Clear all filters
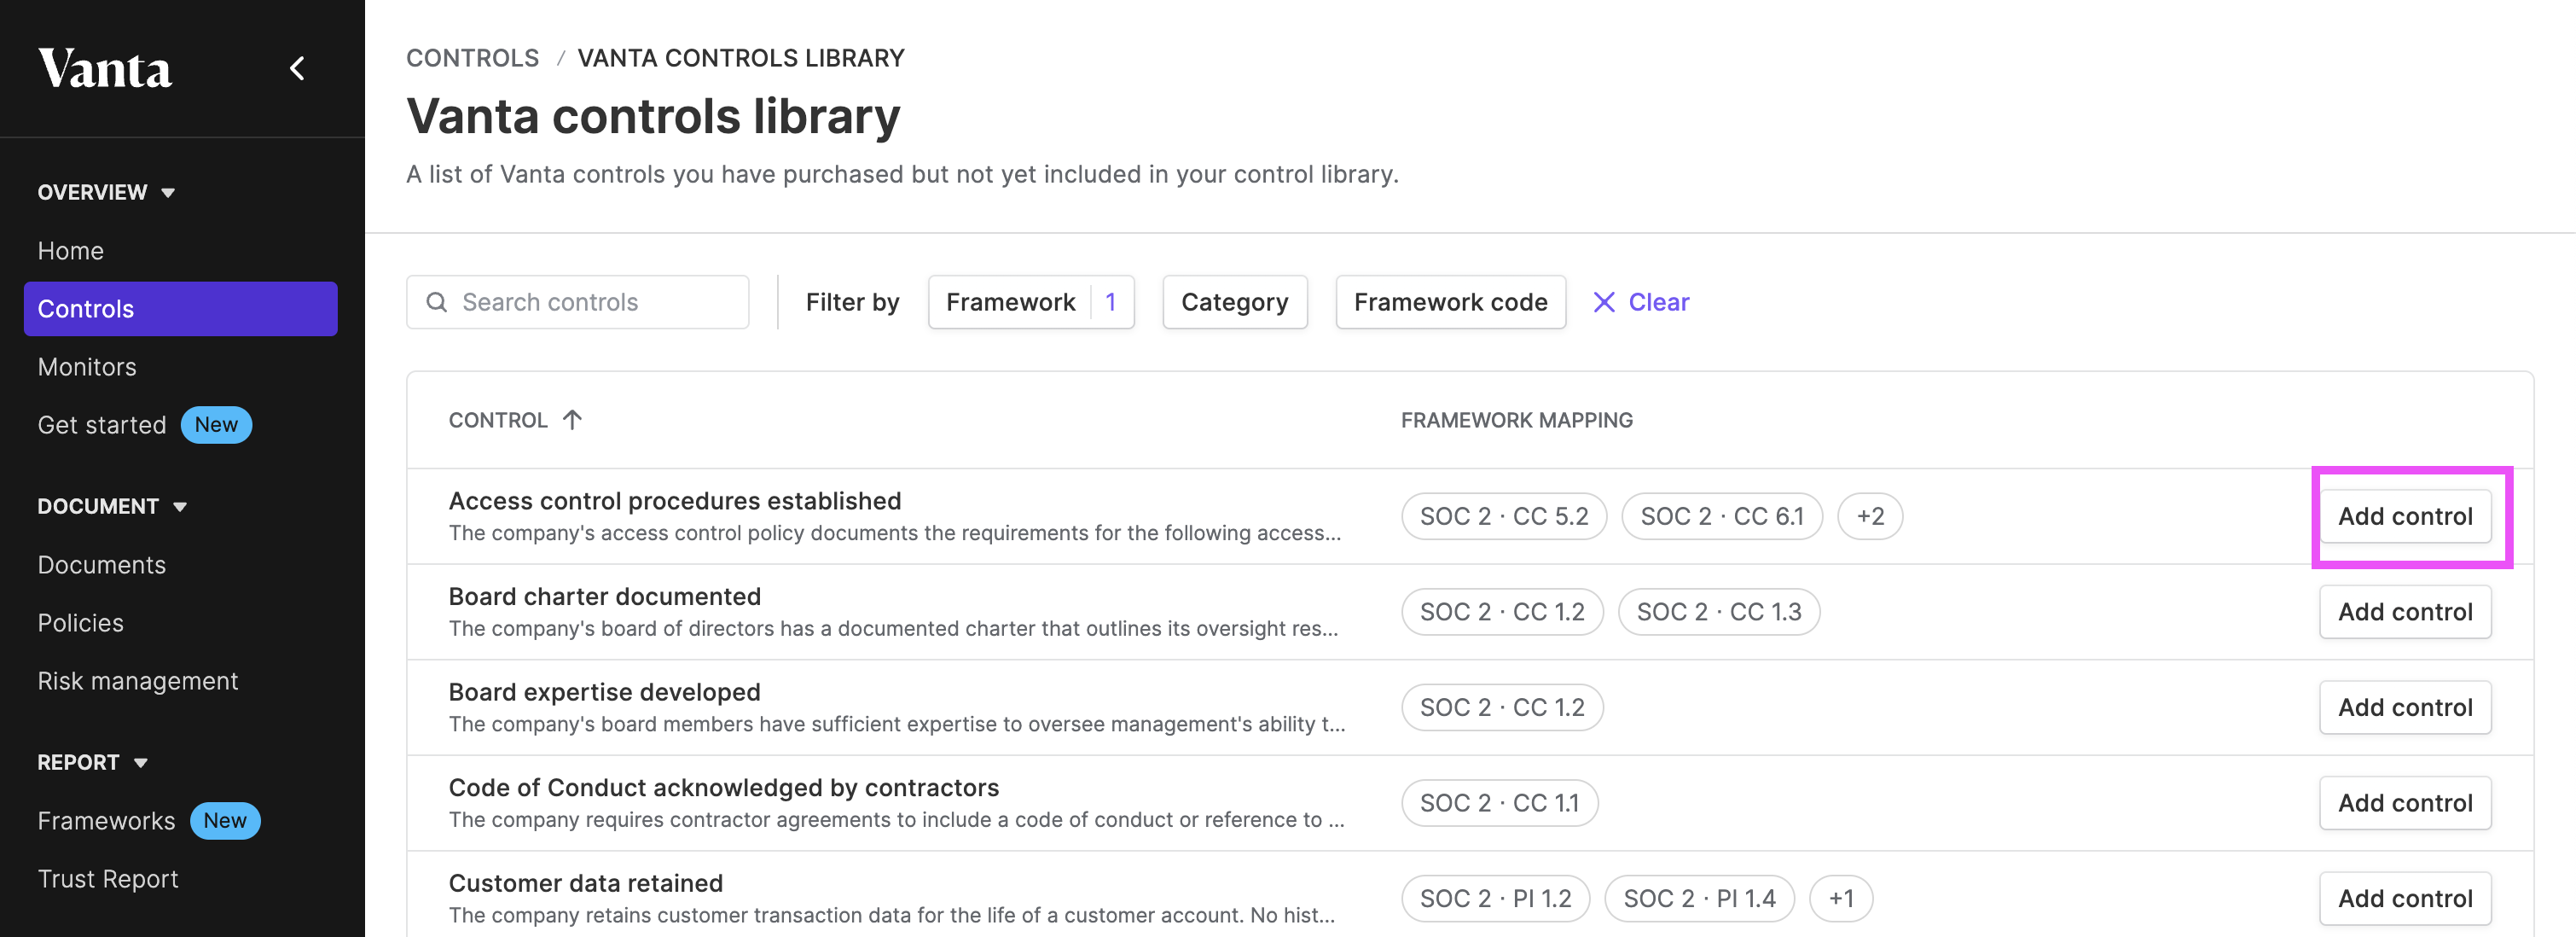 point(1640,302)
